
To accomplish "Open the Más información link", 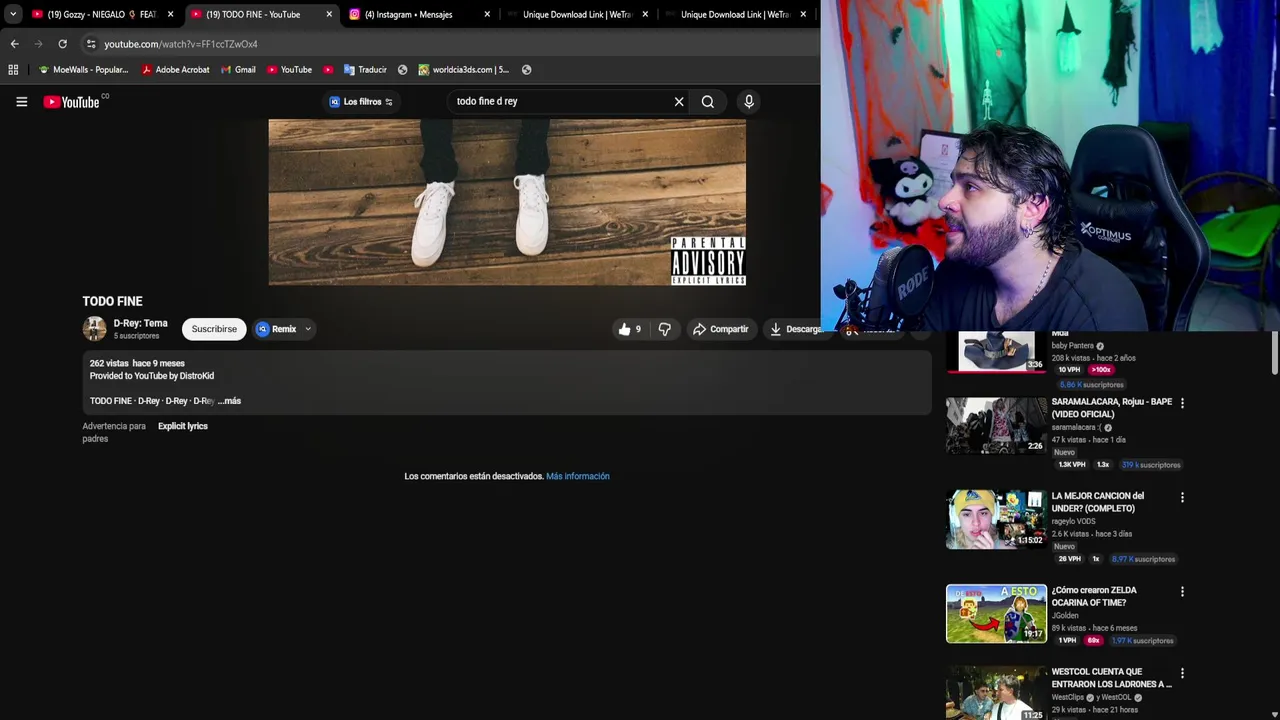I will point(578,476).
